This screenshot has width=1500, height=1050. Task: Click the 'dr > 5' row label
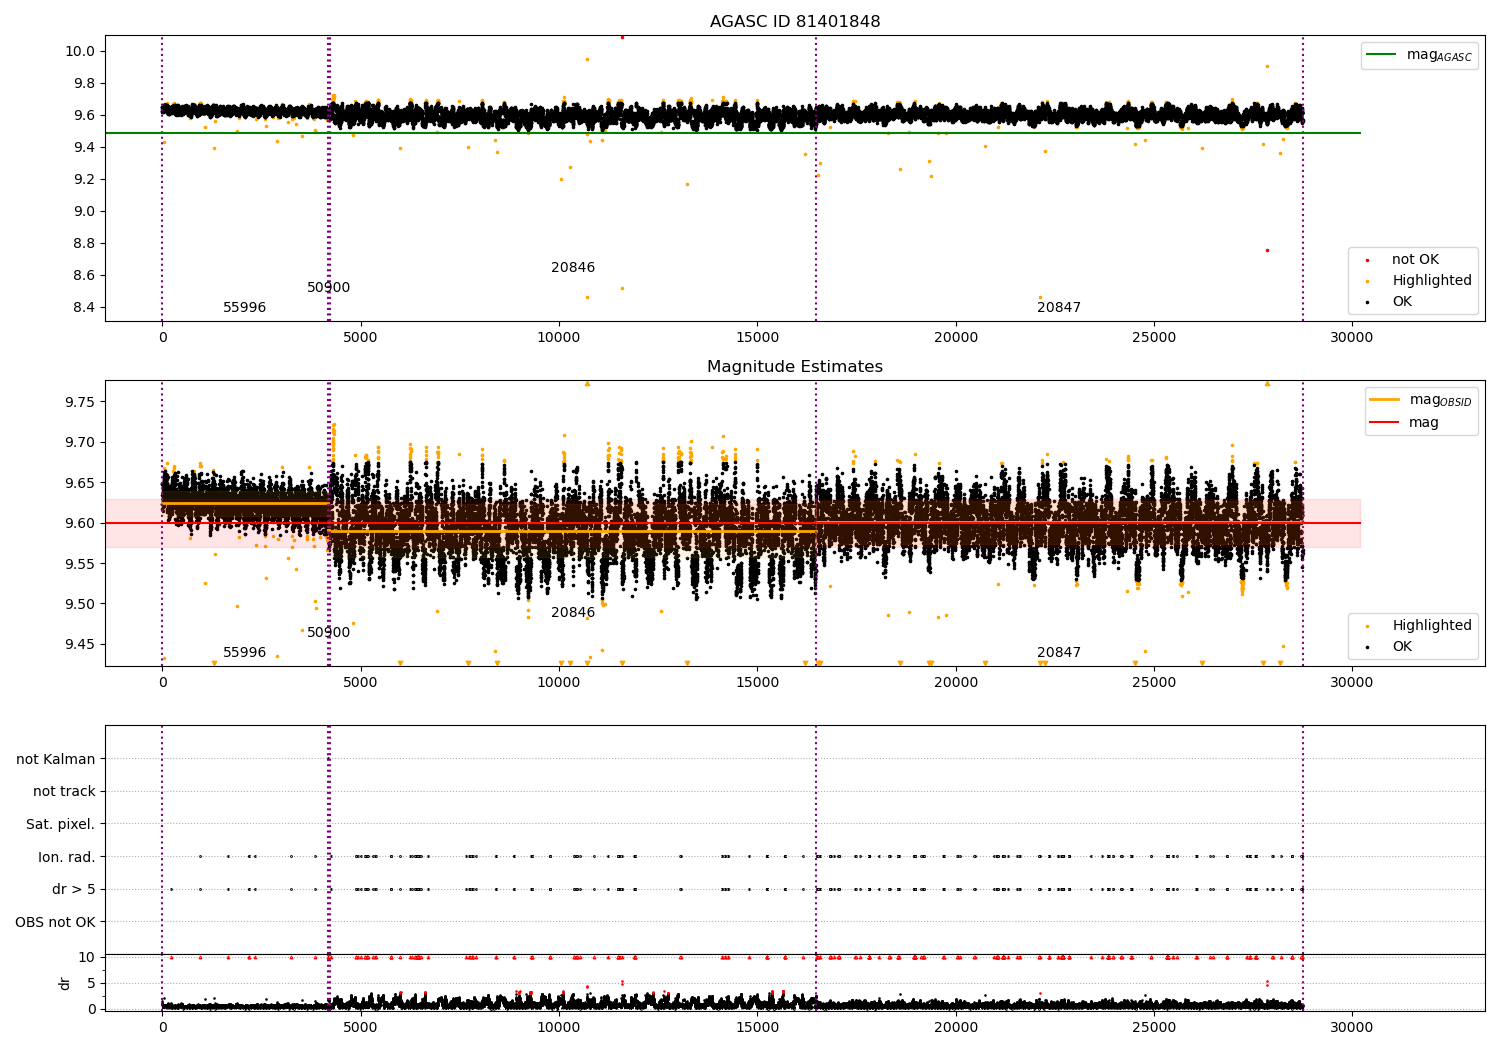(74, 890)
